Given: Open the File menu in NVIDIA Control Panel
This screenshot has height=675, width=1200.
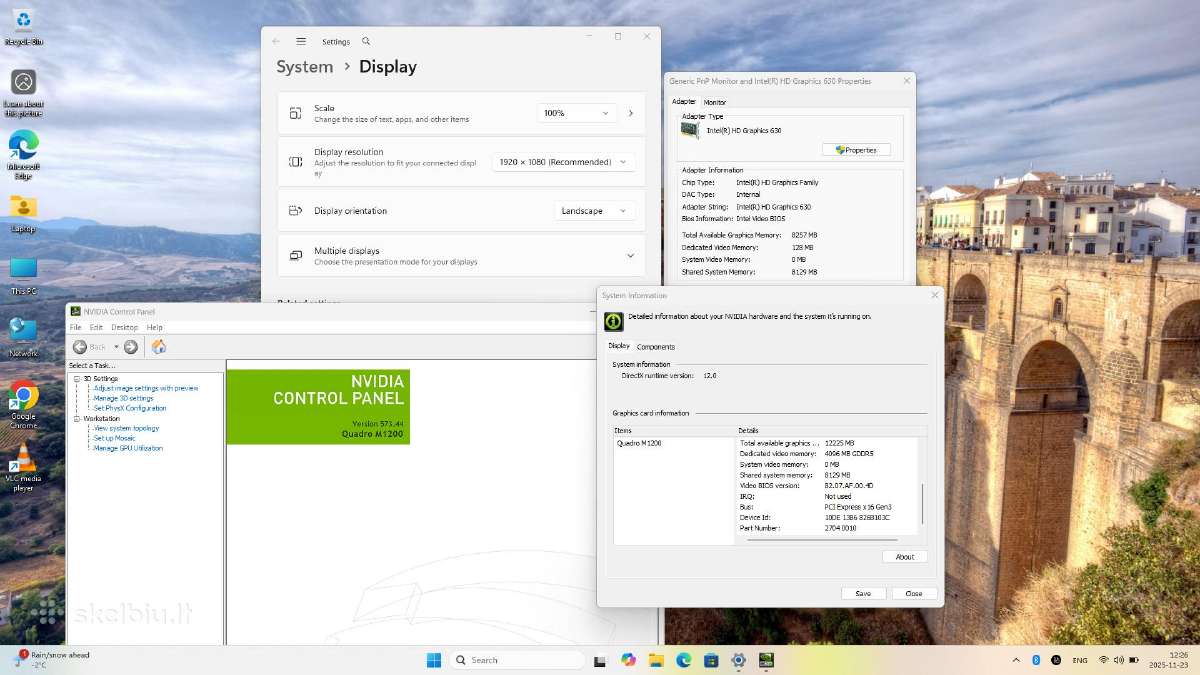Looking at the screenshot, I should 75,327.
